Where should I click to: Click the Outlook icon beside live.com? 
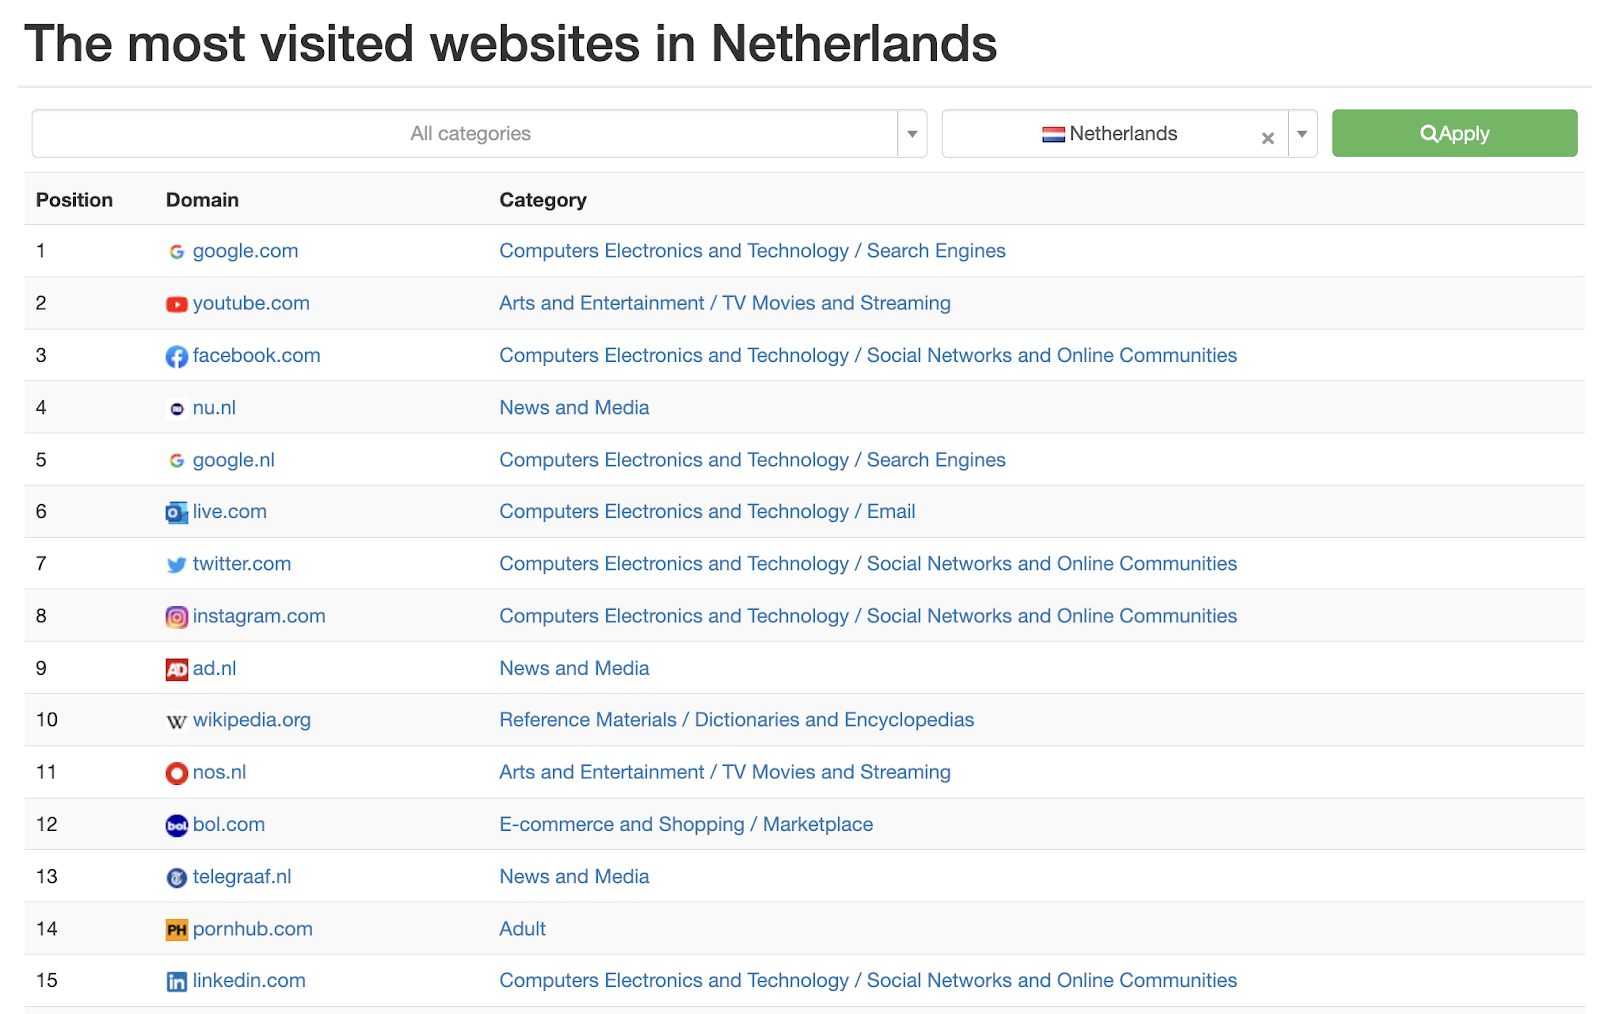(x=177, y=513)
